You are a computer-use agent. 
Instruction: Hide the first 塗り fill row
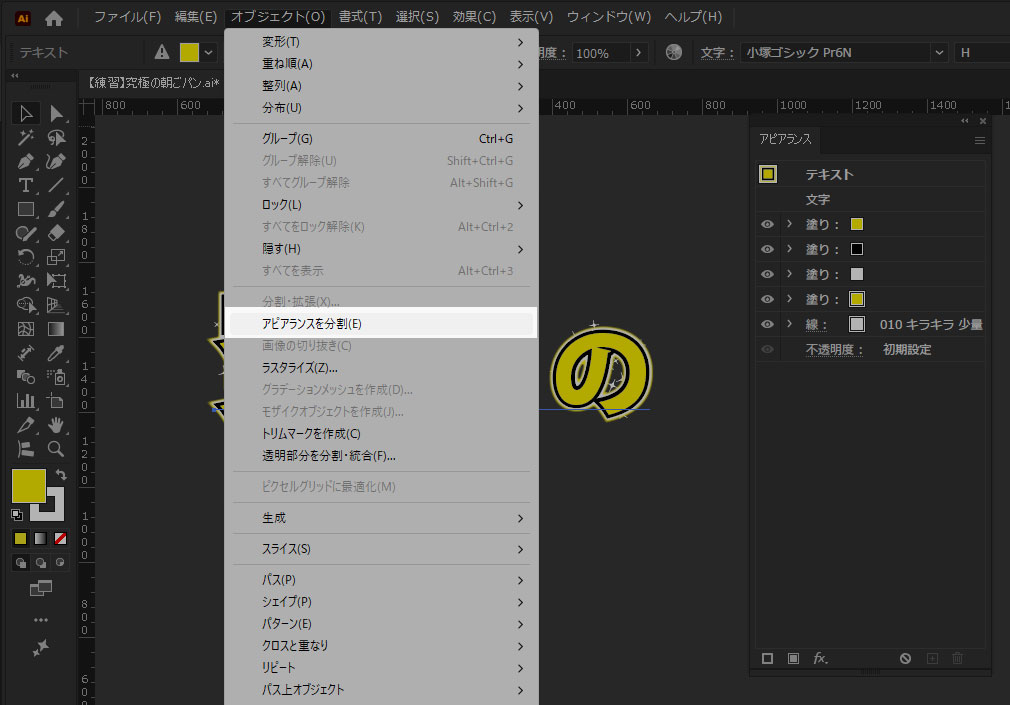767,224
